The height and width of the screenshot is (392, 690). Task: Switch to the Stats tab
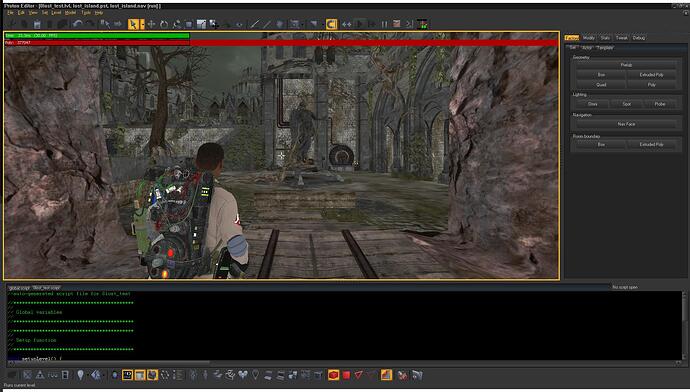(x=605, y=38)
